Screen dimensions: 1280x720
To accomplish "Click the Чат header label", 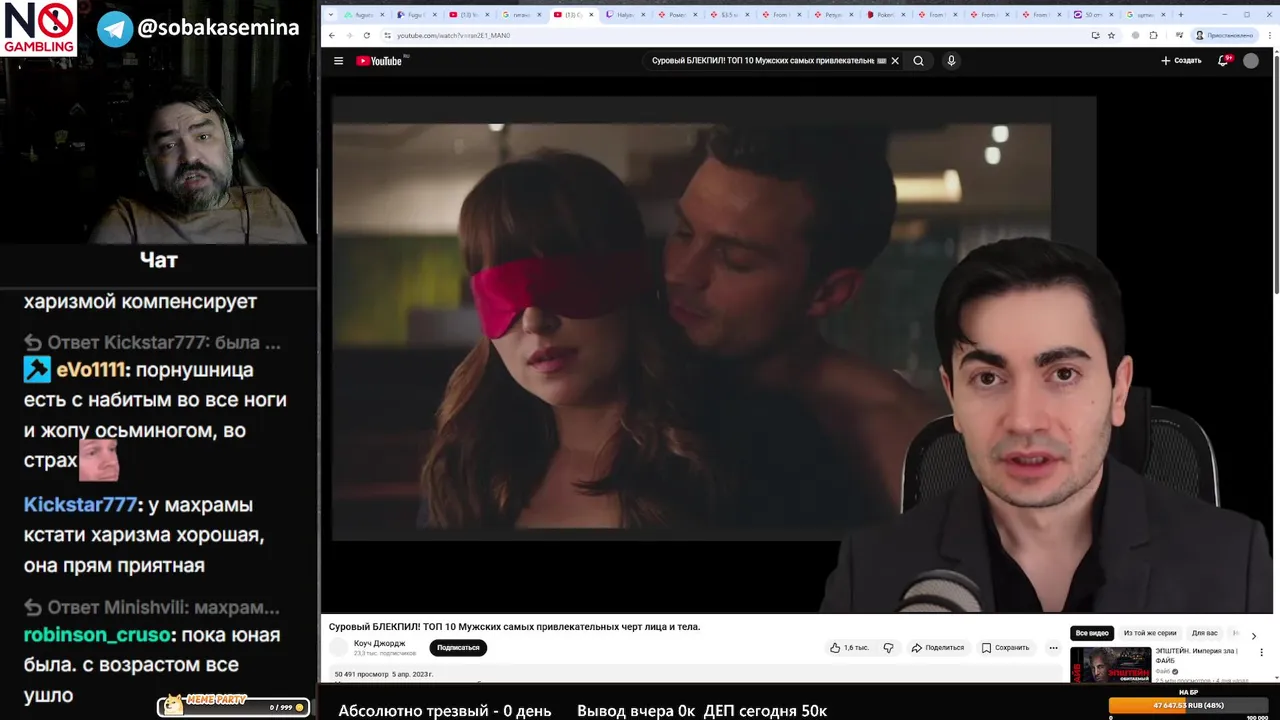I will point(158,260).
